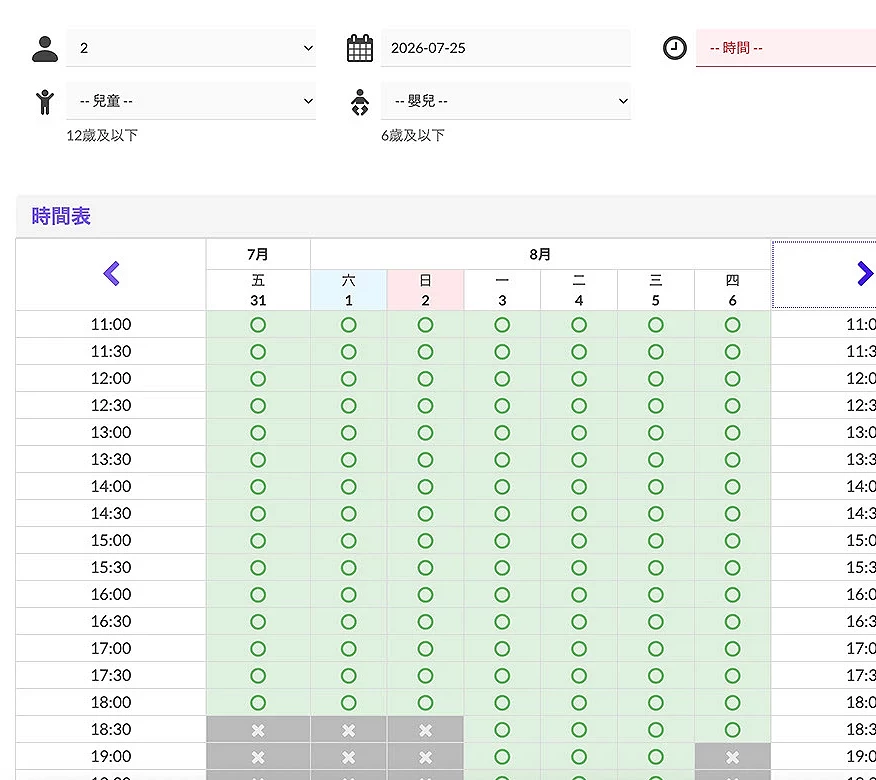Select the 17:30 slot on Thursday 6

(x=732, y=676)
